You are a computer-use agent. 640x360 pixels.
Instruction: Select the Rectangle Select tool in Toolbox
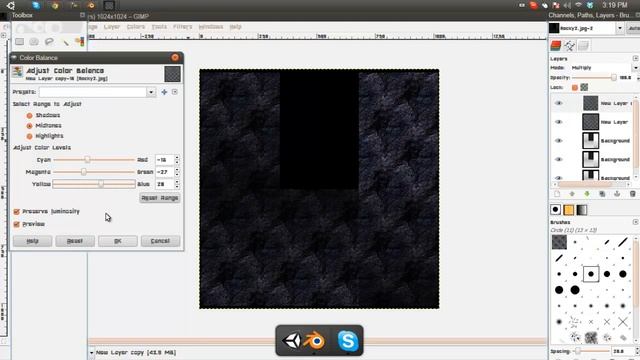pos(19,42)
